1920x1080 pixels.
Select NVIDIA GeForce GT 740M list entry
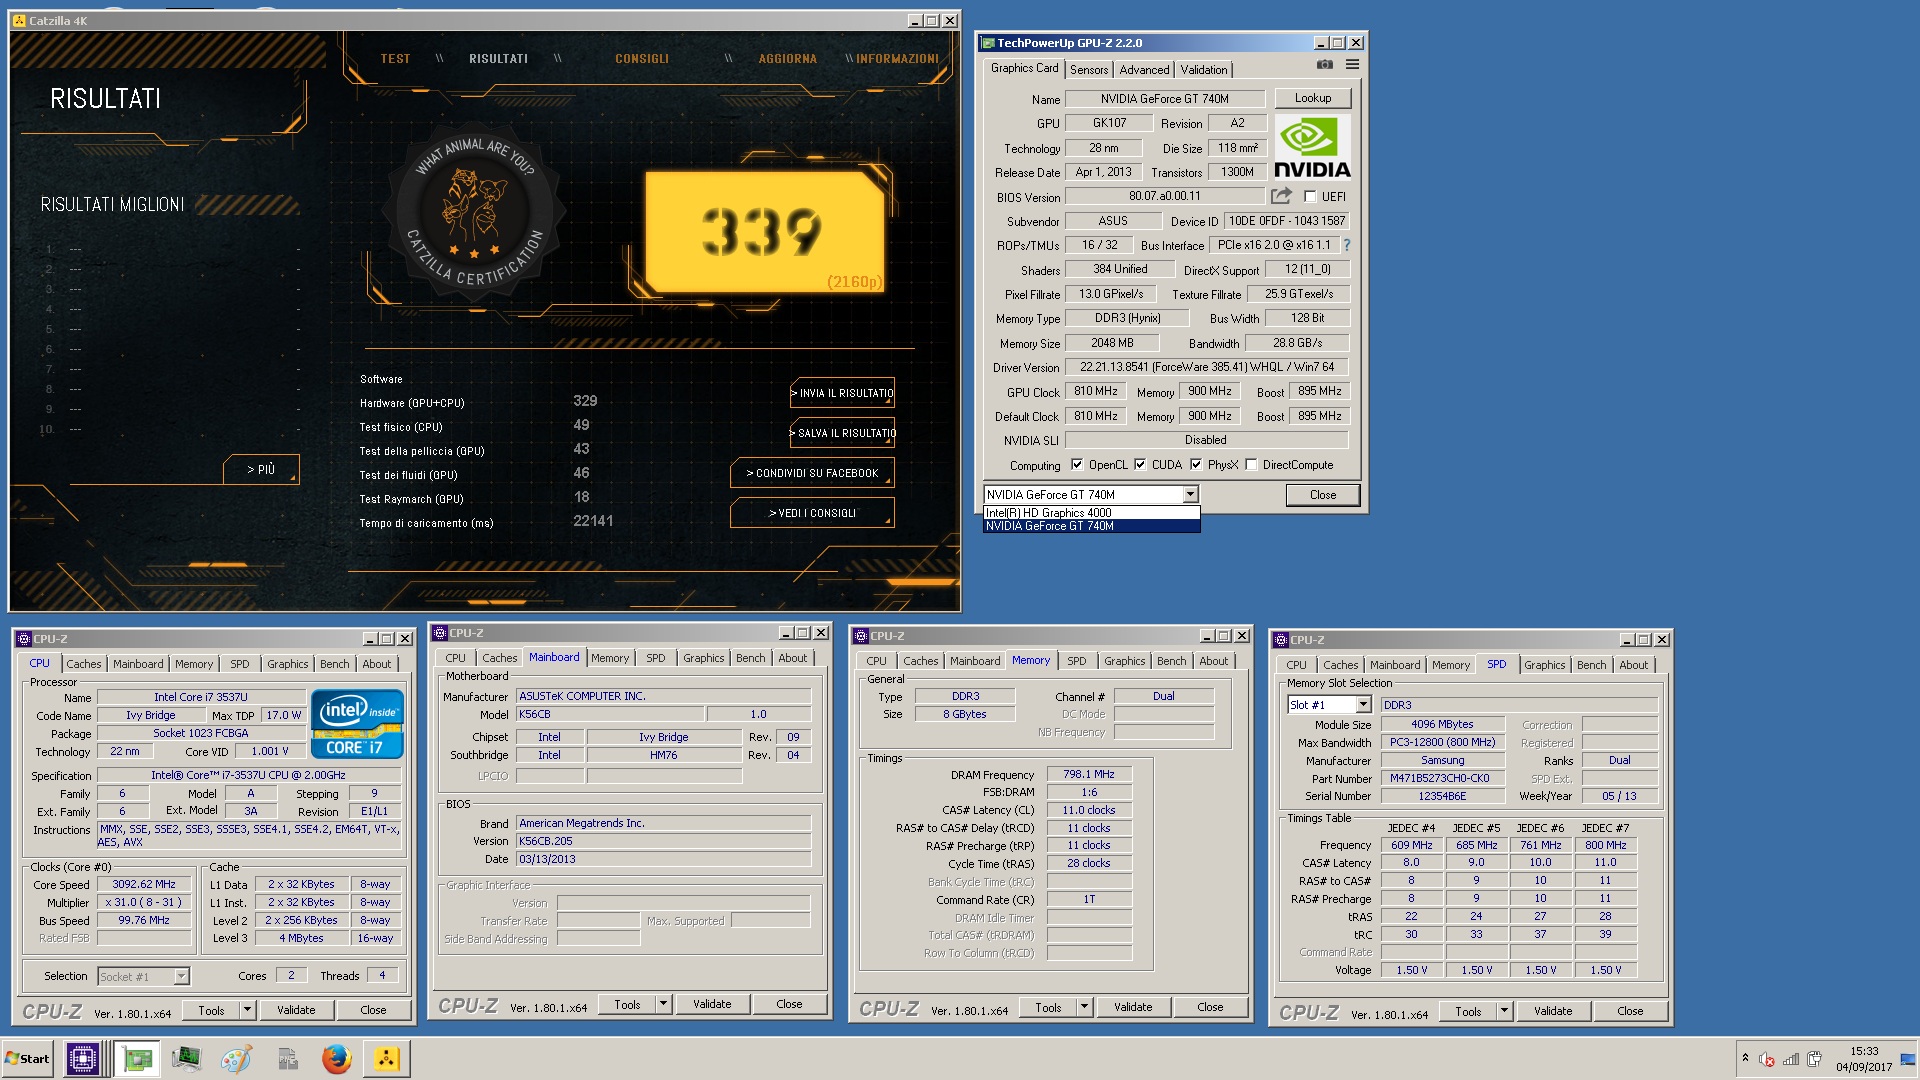point(1091,526)
